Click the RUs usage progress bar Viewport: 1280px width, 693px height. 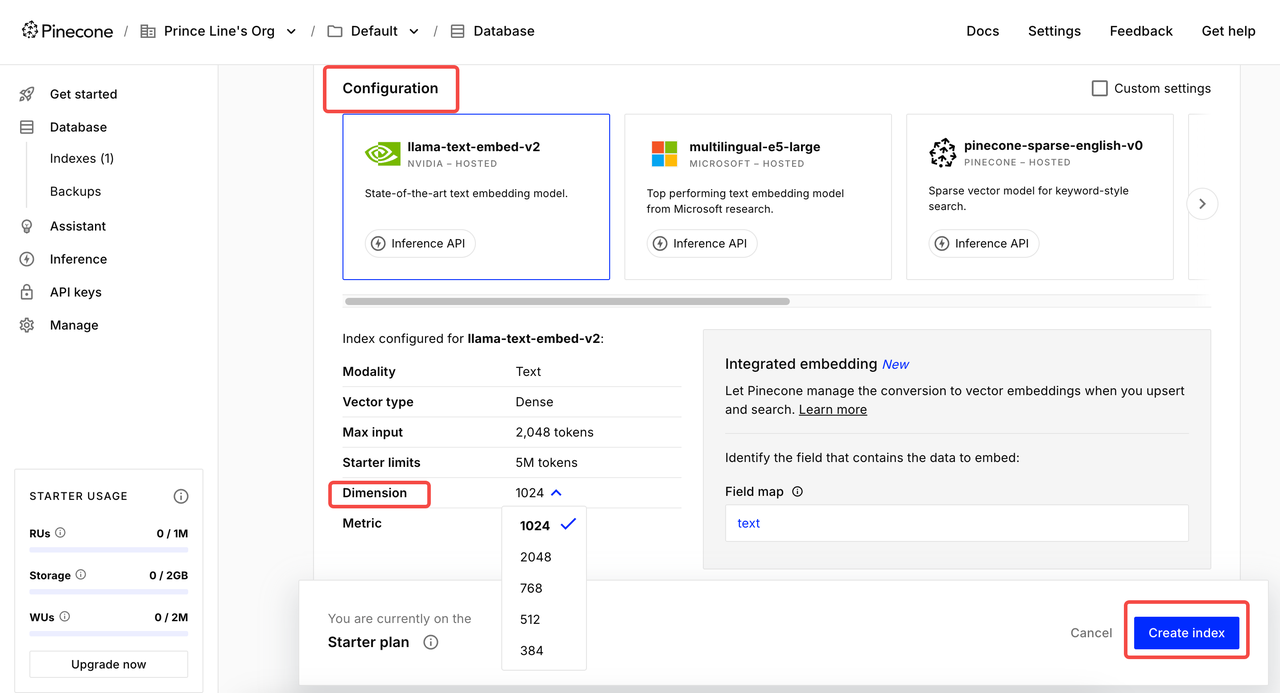point(109,549)
